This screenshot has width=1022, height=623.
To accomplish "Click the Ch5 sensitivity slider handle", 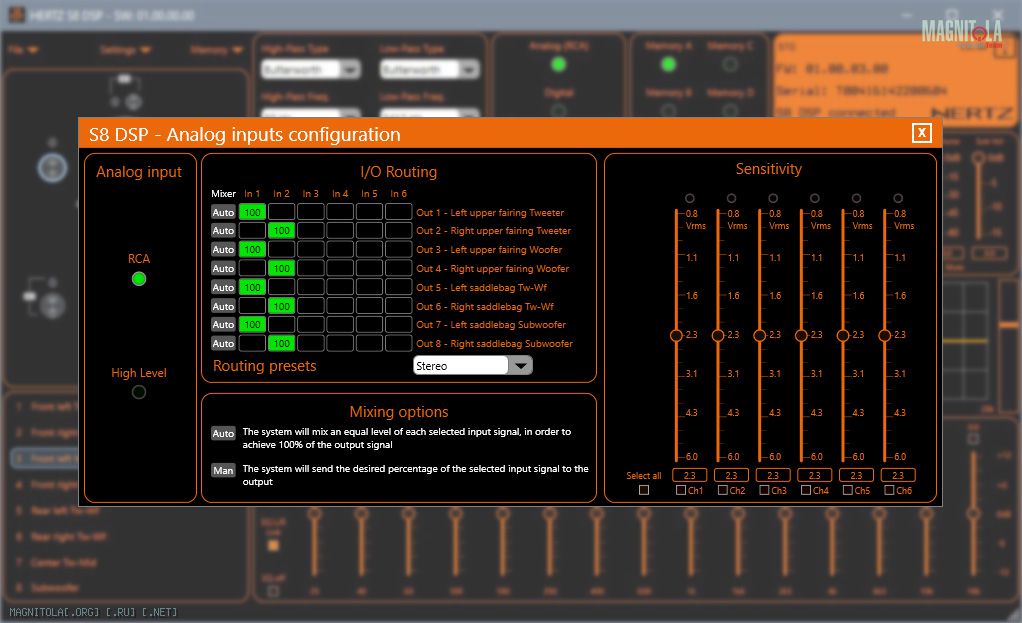I will (843, 335).
